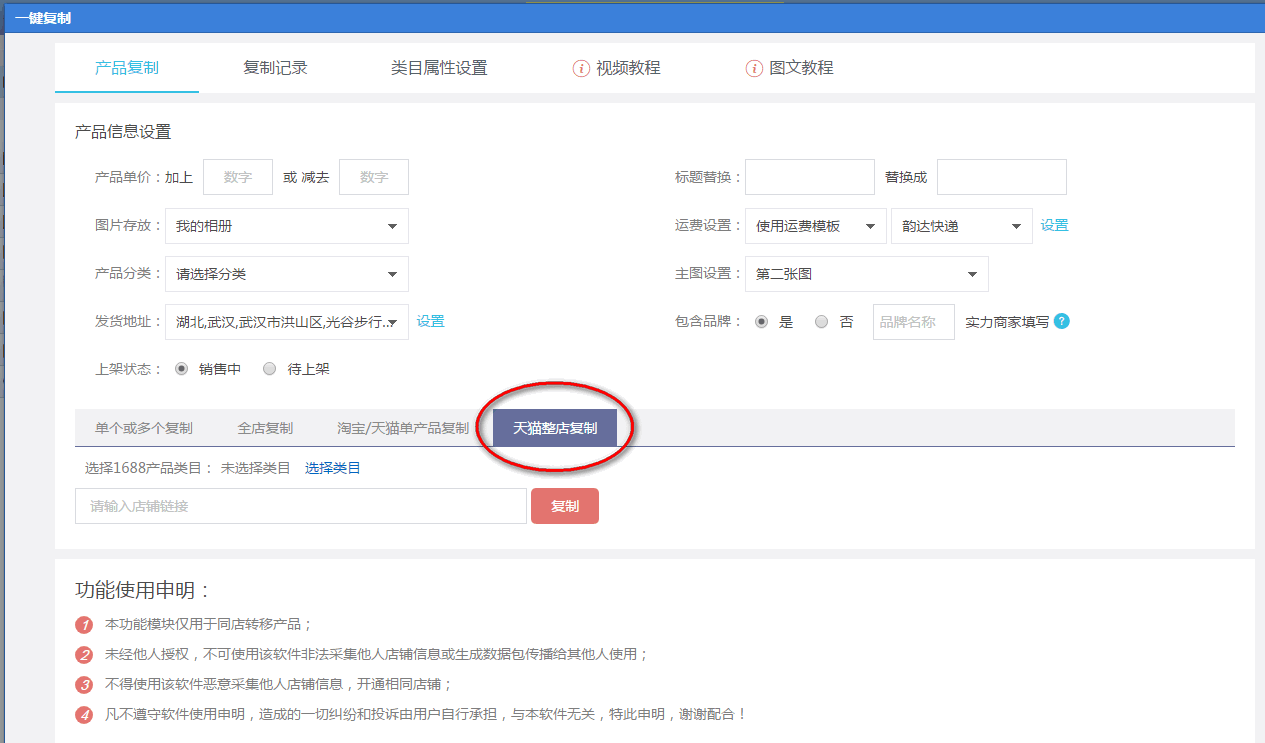Click the 请输入店铺链接 input field

click(x=301, y=506)
